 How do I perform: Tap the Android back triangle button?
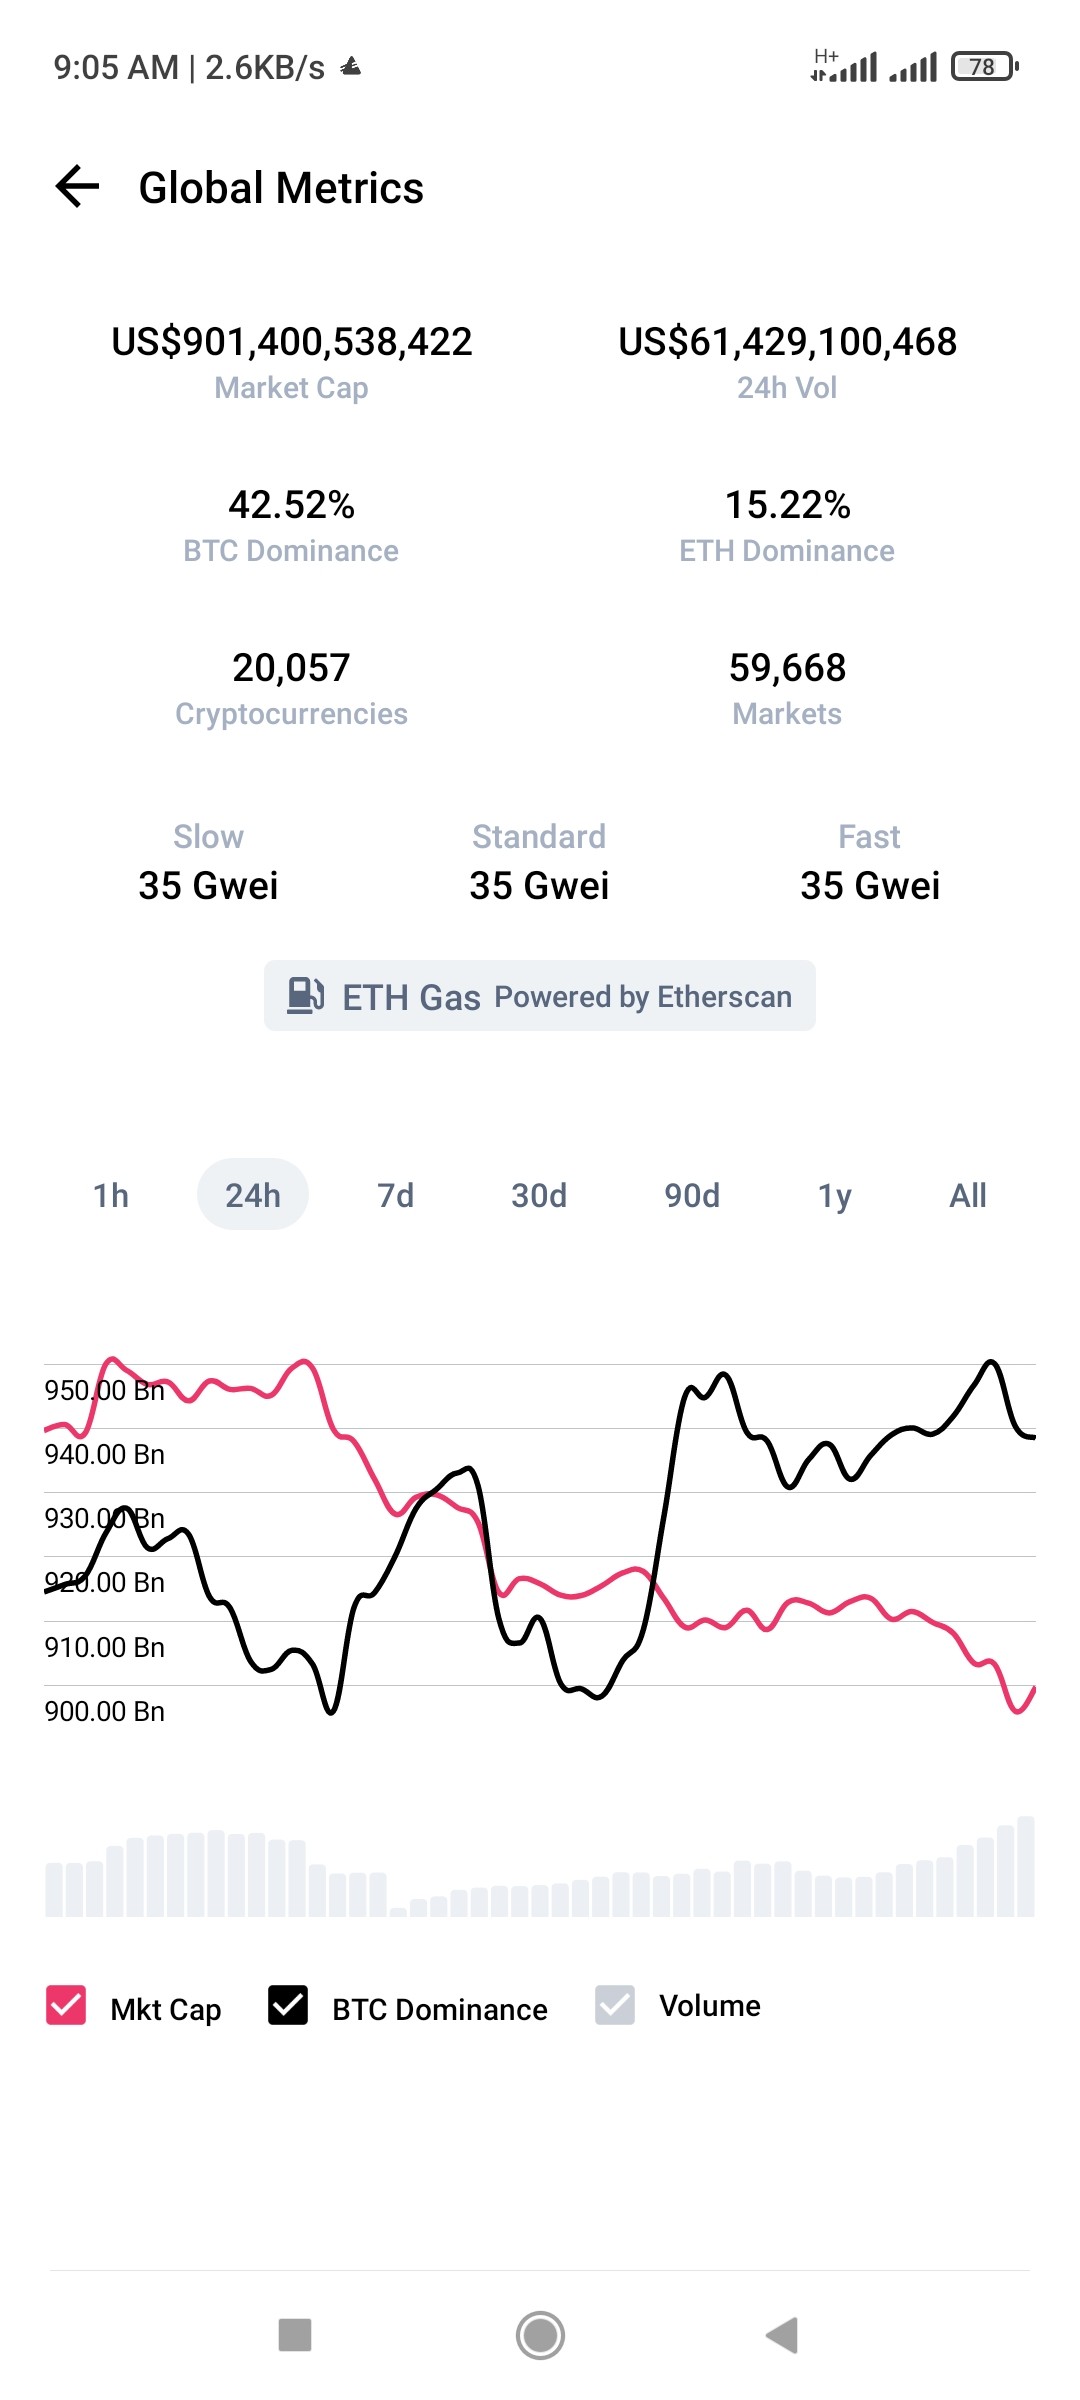point(782,2335)
